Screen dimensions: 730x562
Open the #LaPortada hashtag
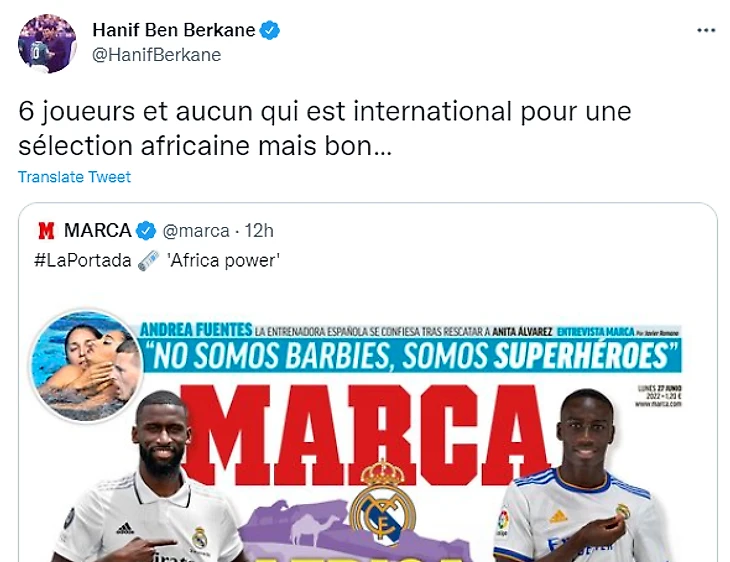pos(82,260)
